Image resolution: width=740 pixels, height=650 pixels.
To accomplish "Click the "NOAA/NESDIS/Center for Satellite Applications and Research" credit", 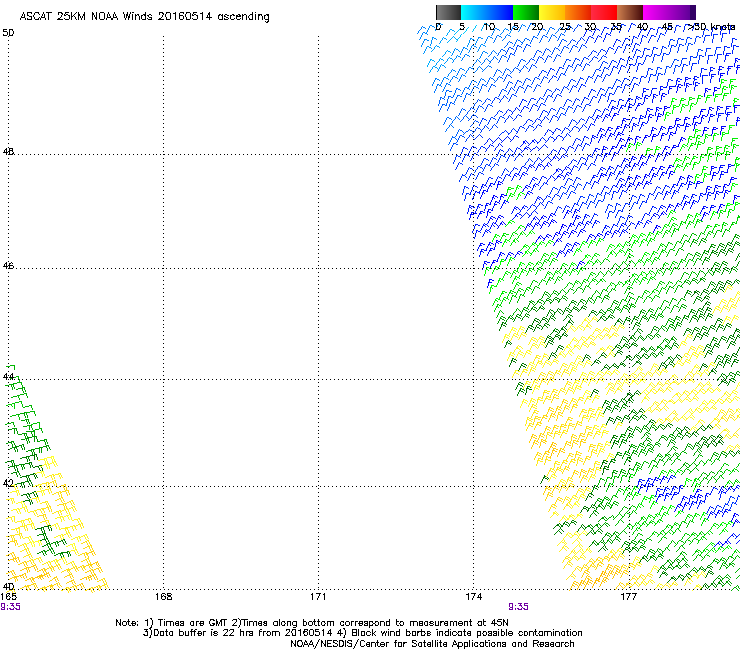I will (432, 644).
